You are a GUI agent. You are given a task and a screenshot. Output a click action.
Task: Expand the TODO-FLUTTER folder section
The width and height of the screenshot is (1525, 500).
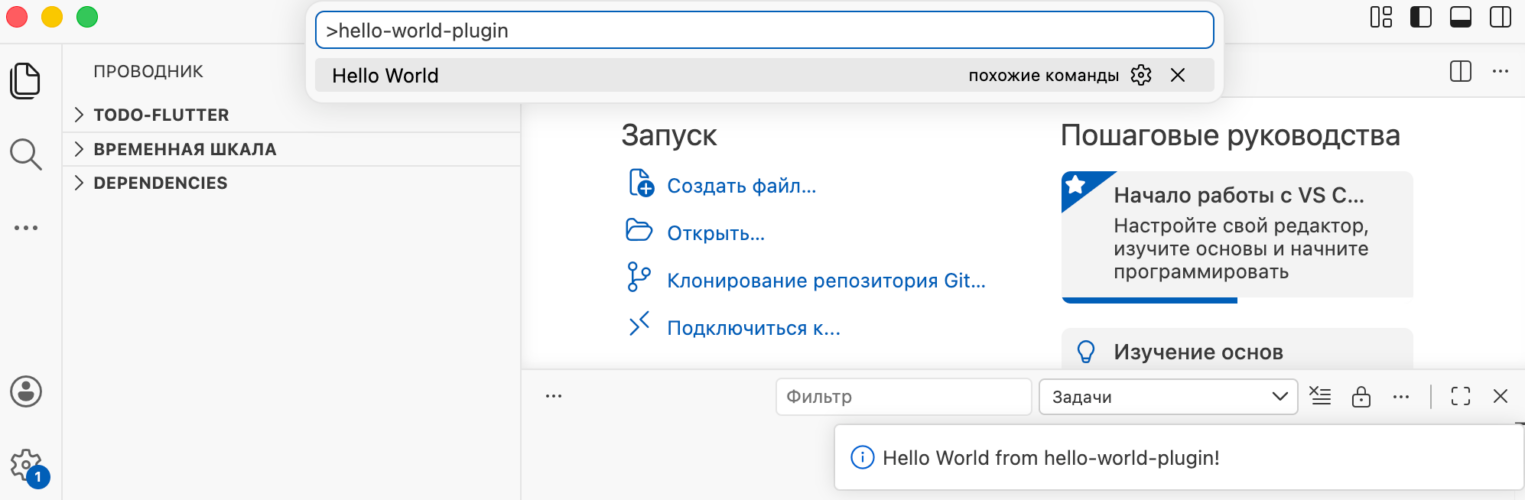[291, 115]
